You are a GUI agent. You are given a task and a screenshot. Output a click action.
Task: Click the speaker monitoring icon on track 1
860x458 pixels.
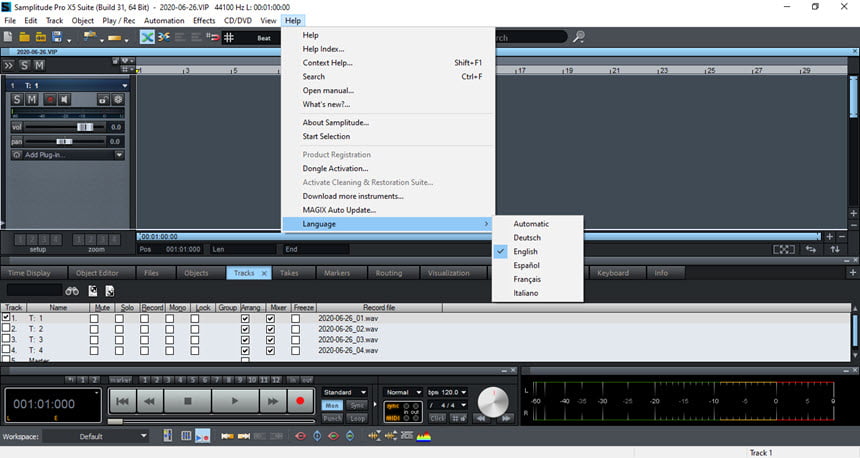click(x=65, y=99)
